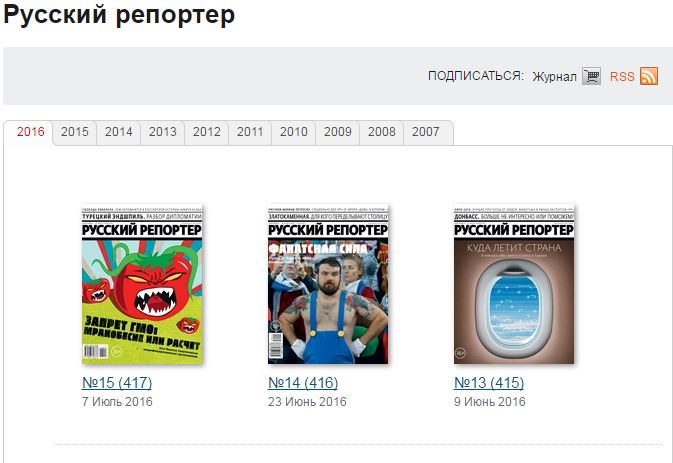Click the shopping cart subscribe icon

point(591,76)
